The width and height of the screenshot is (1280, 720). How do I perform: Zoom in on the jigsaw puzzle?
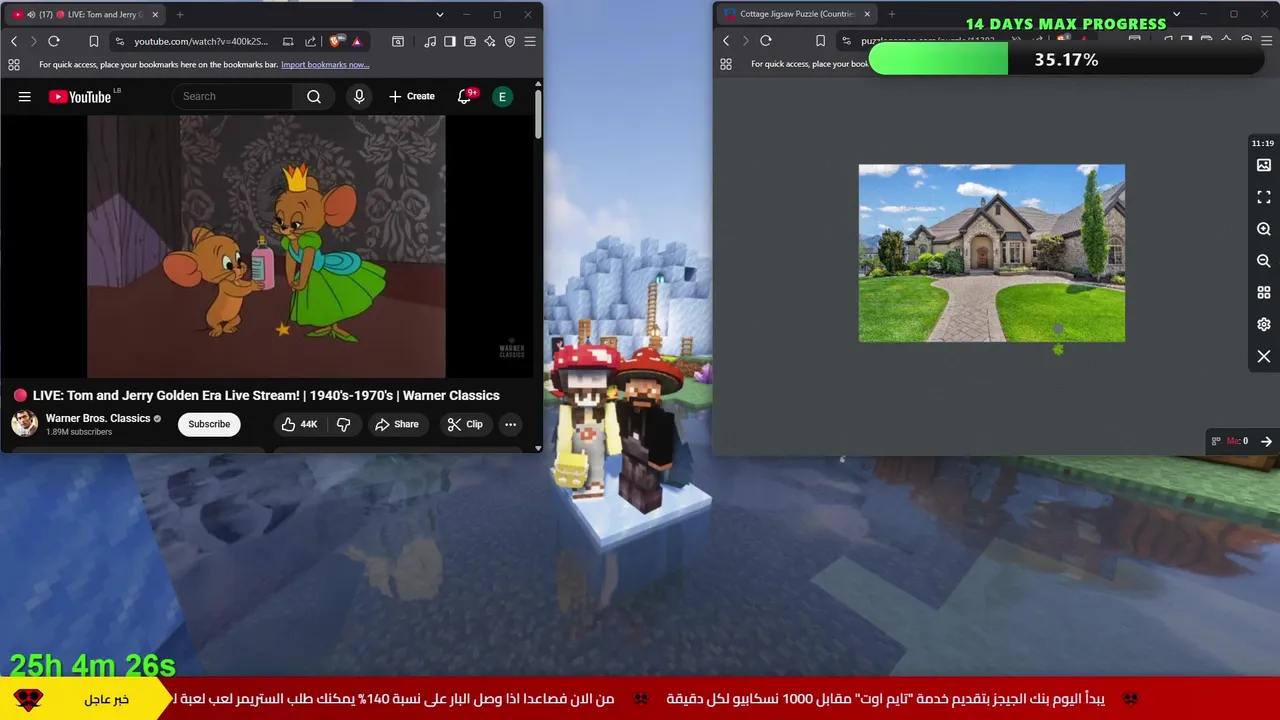tap(1264, 229)
